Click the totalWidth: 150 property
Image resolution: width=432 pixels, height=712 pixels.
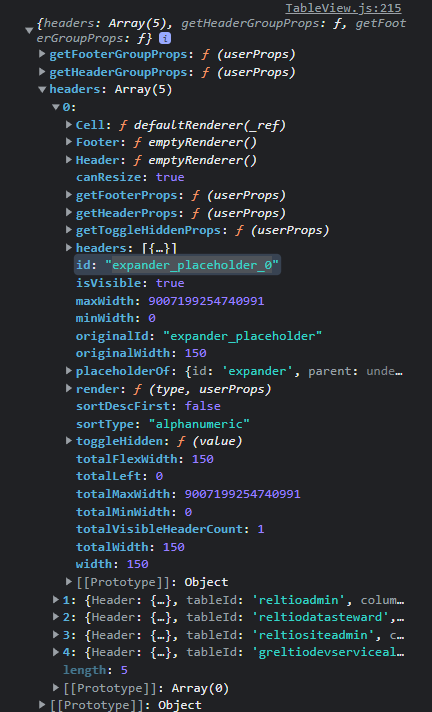click(130, 547)
